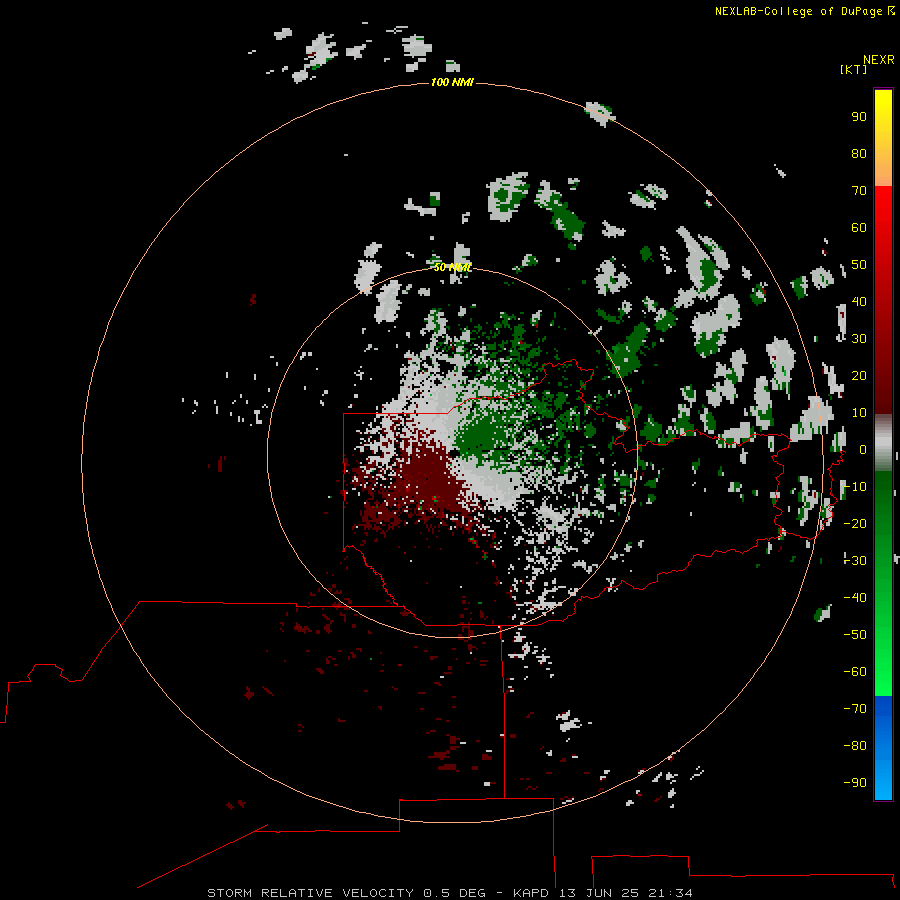The height and width of the screenshot is (900, 900).
Task: Click the 90 value on the velocity scale
Action: pos(859,117)
